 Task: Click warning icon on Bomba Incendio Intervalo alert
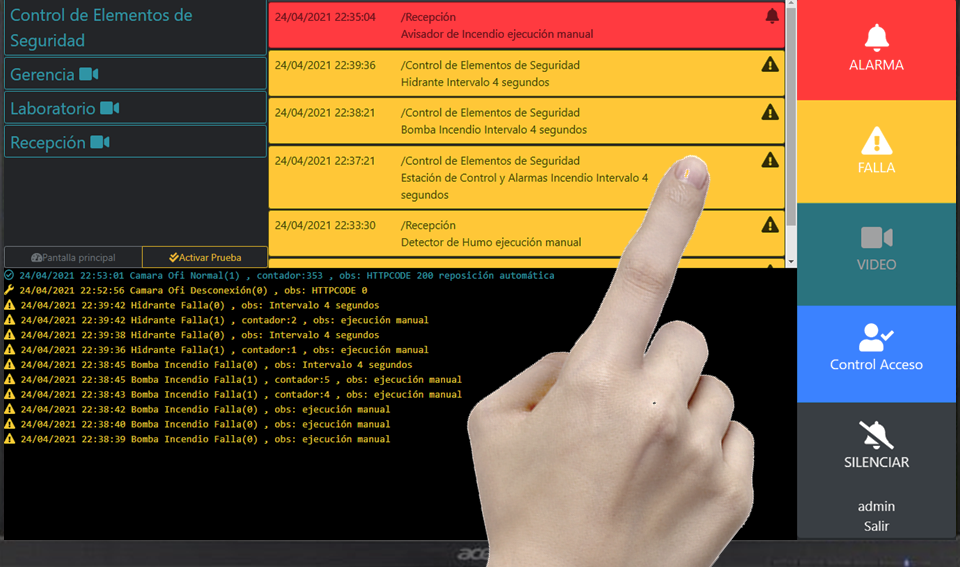pyautogui.click(x=770, y=112)
